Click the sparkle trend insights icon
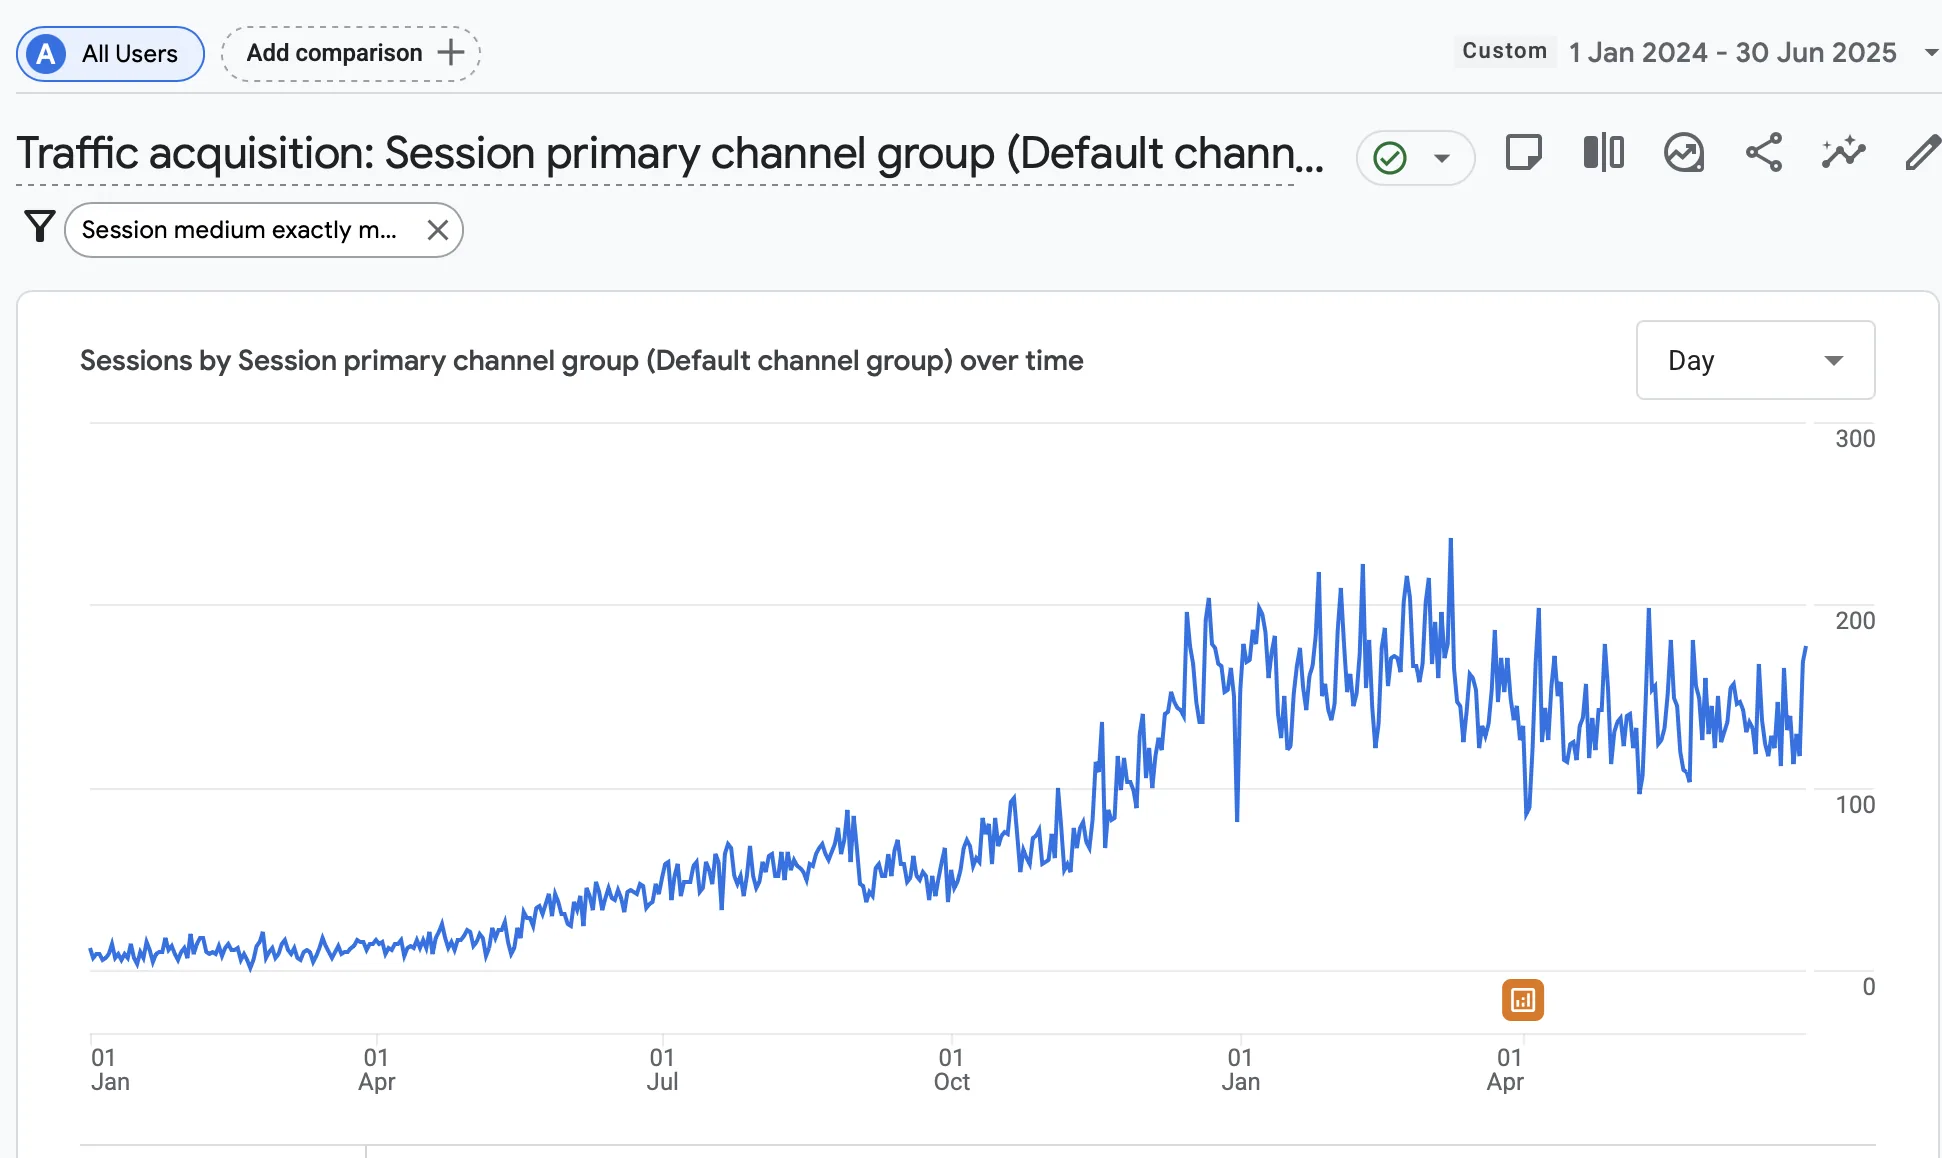Screen dimensions: 1942x1158 (1843, 153)
